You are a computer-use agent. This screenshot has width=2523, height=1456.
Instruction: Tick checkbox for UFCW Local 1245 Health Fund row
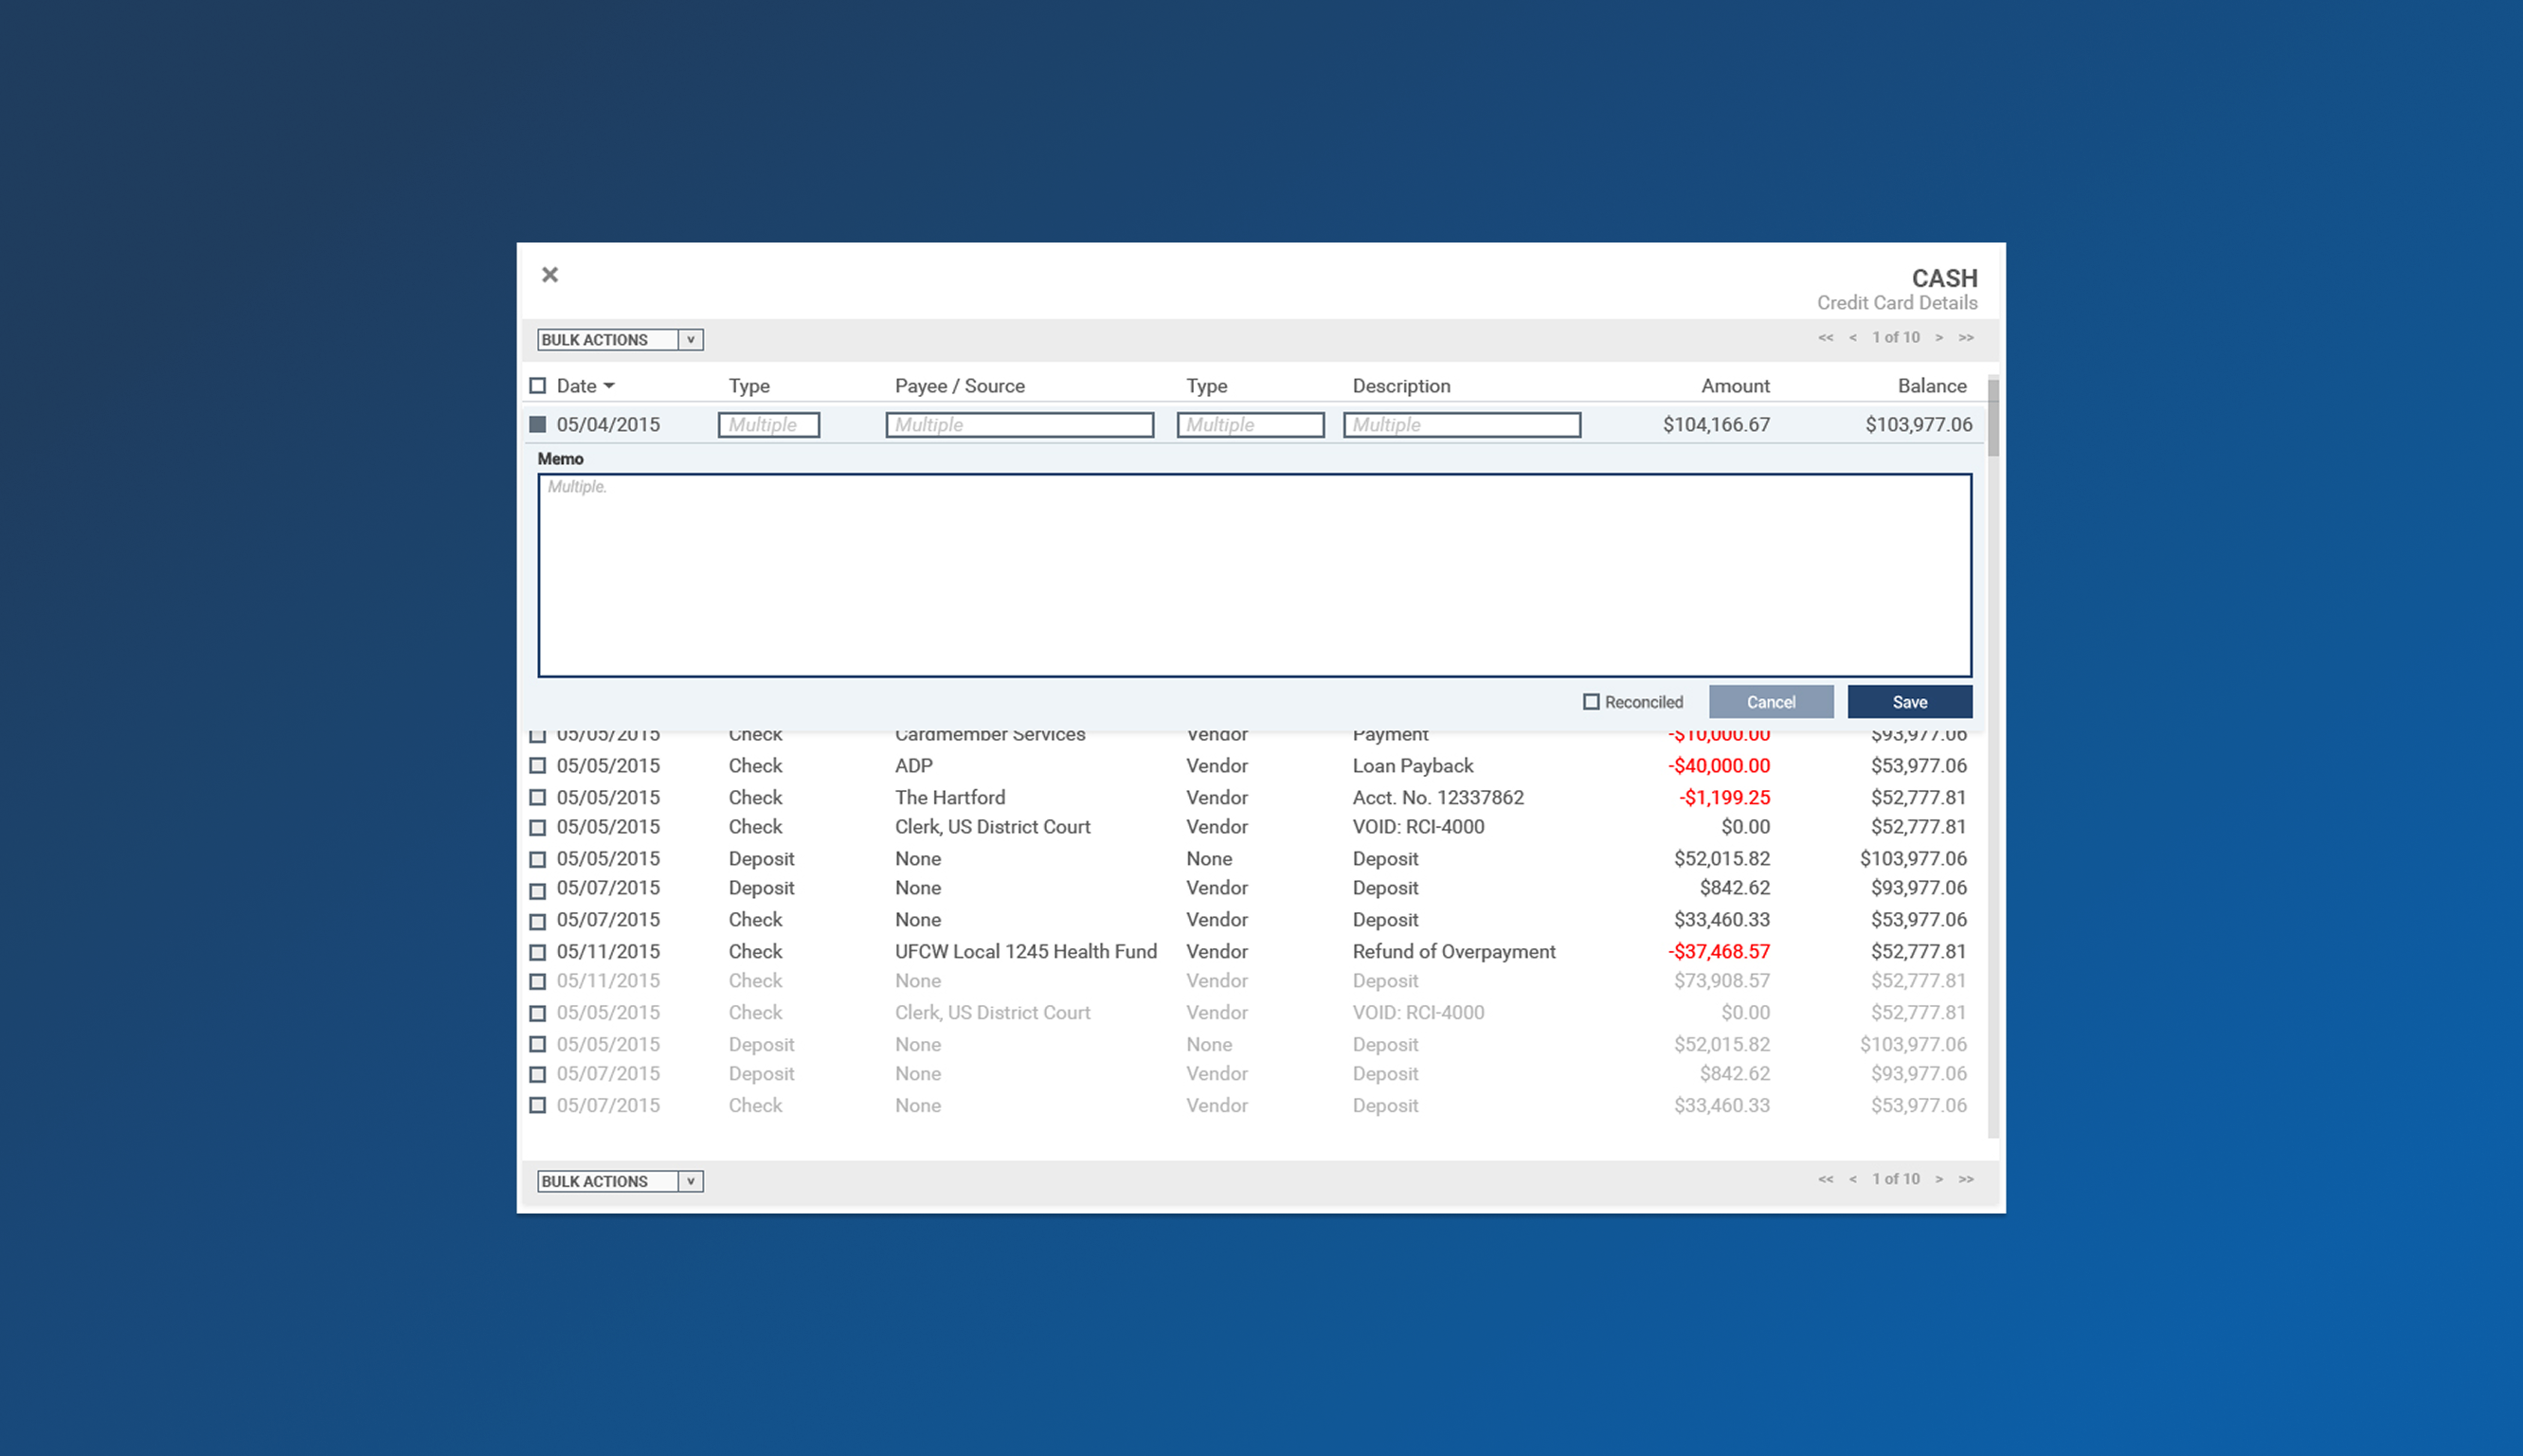(538, 952)
